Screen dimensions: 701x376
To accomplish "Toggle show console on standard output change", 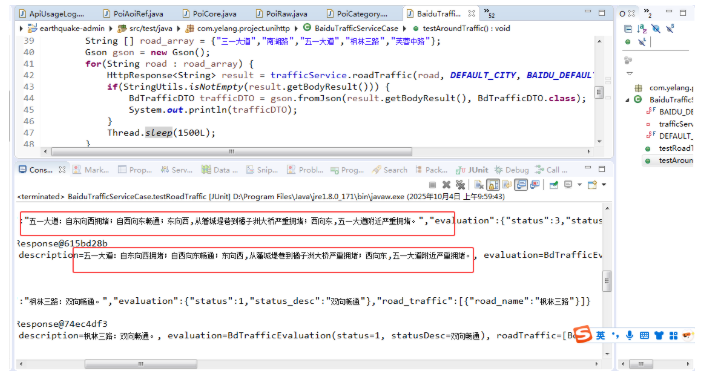I will click(521, 185).
